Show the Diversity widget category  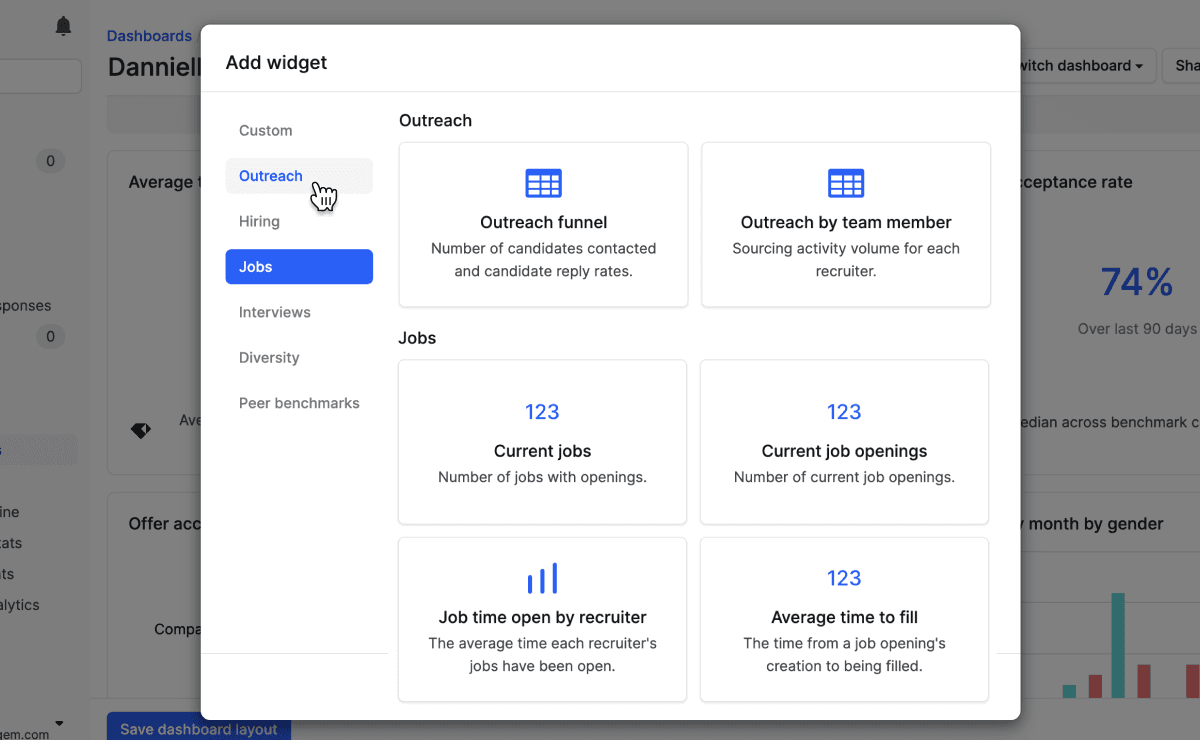269,358
